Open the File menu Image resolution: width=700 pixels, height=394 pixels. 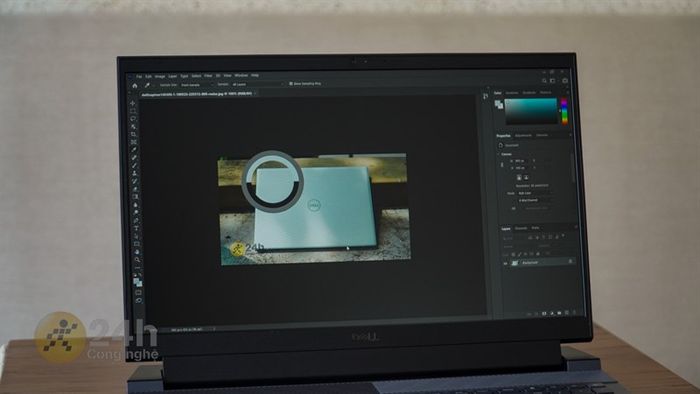[x=139, y=76]
